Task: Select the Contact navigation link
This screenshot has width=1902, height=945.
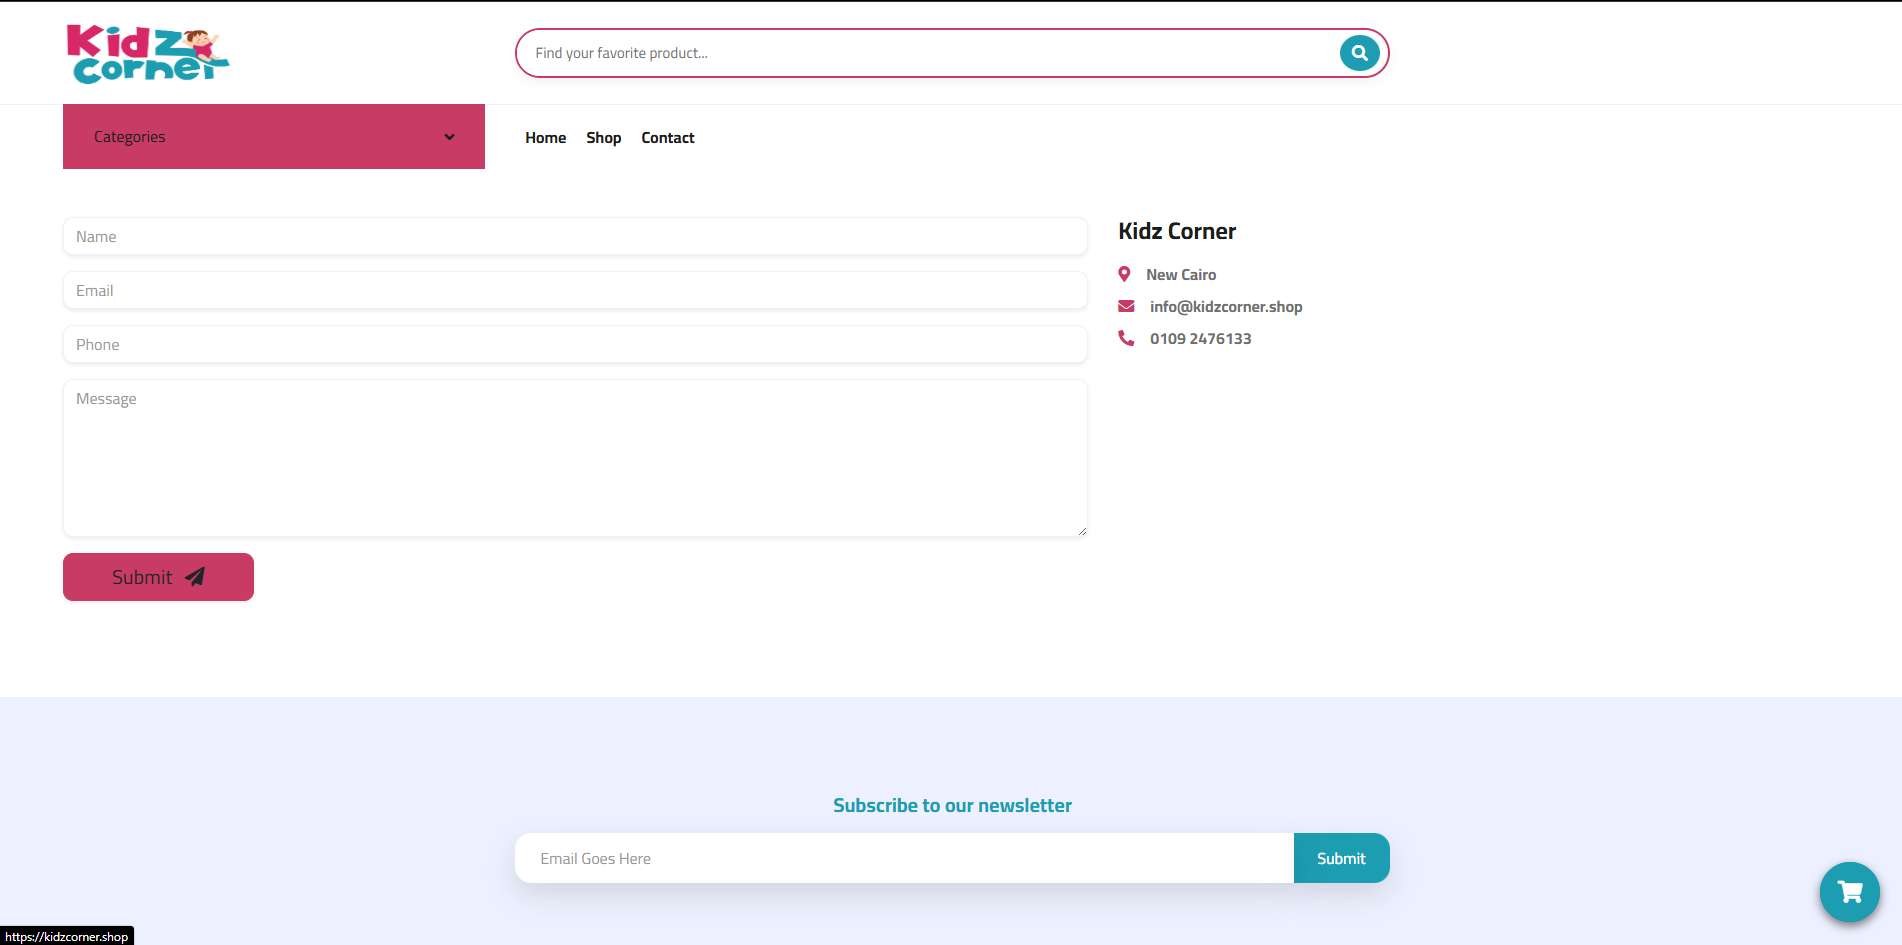Action: (667, 137)
